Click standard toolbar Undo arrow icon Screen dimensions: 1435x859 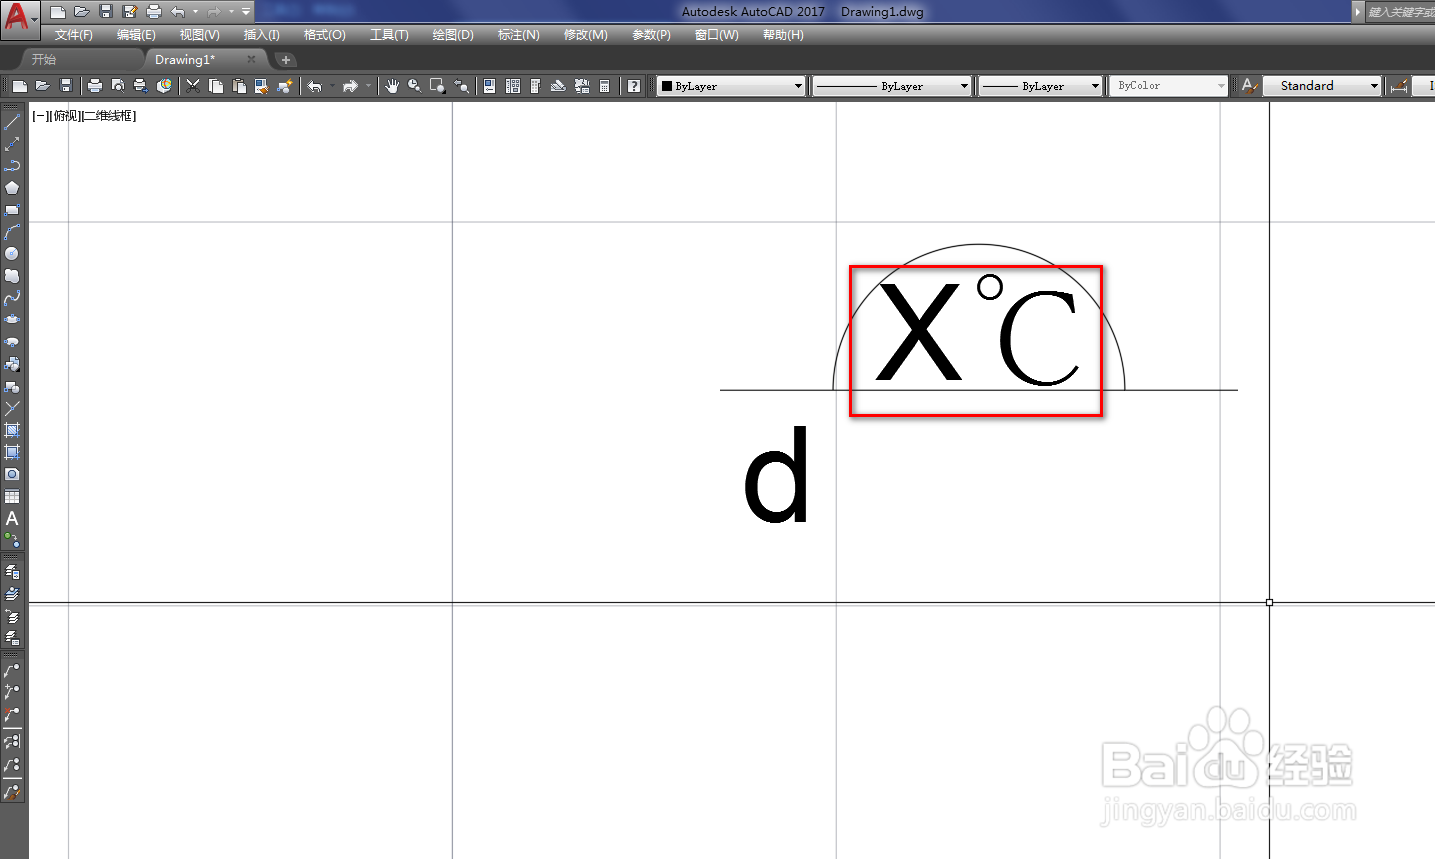(315, 86)
